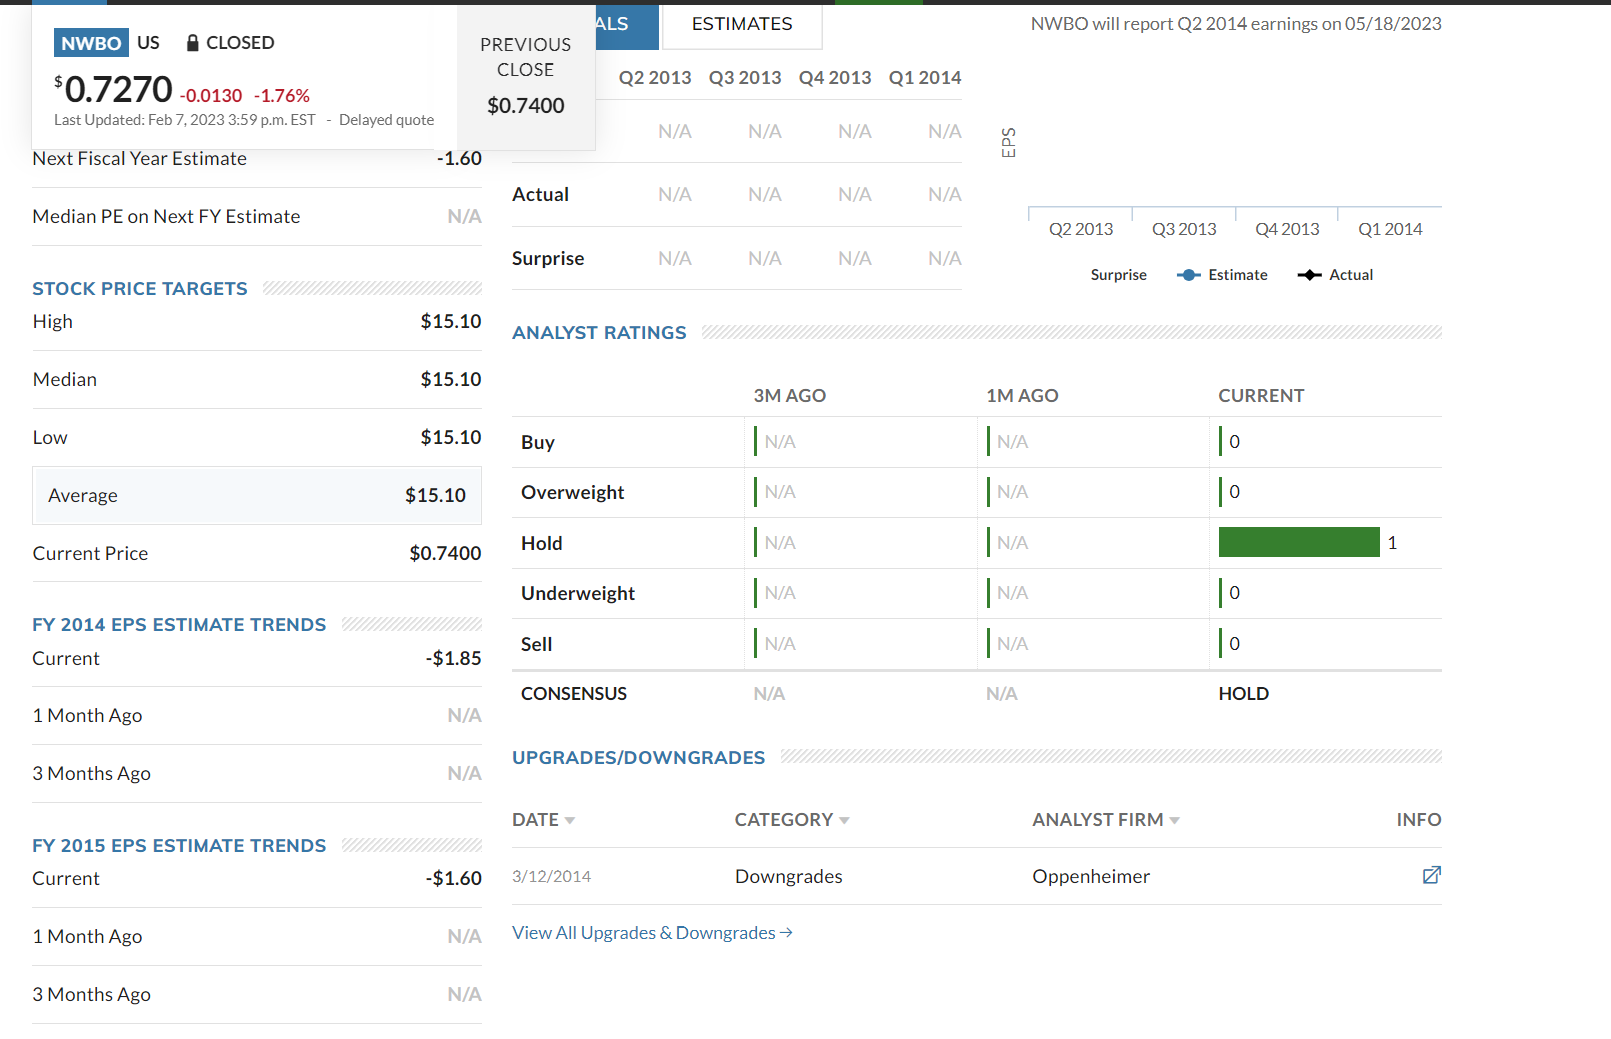This screenshot has width=1611, height=1039.
Task: Select FY 2015 Current estimate -$1.60
Action: [453, 879]
